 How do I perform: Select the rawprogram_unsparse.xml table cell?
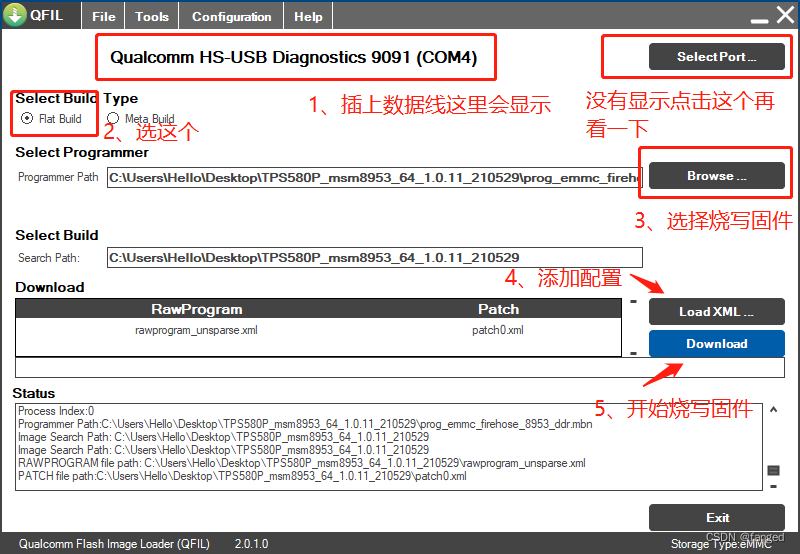pos(196,330)
